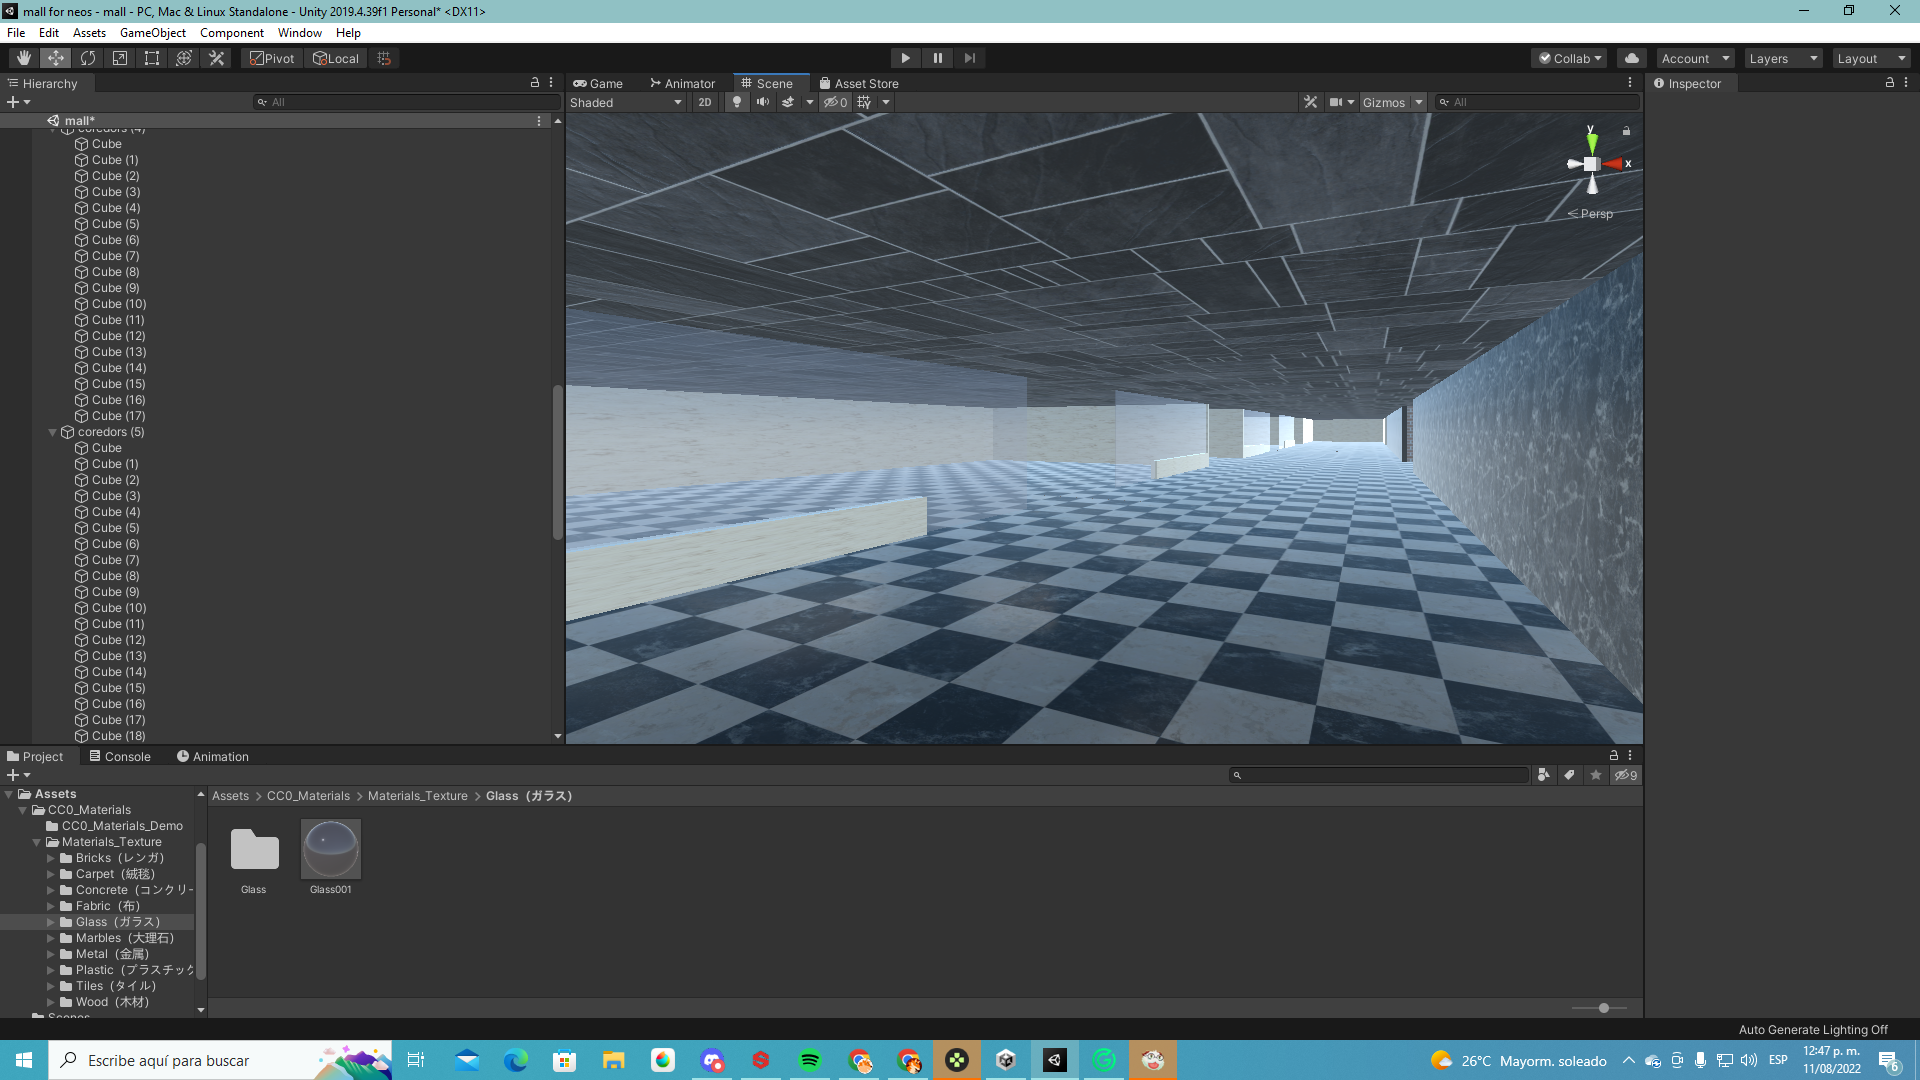Toggle scene lighting bulb
The width and height of the screenshot is (1920, 1080).
[737, 102]
